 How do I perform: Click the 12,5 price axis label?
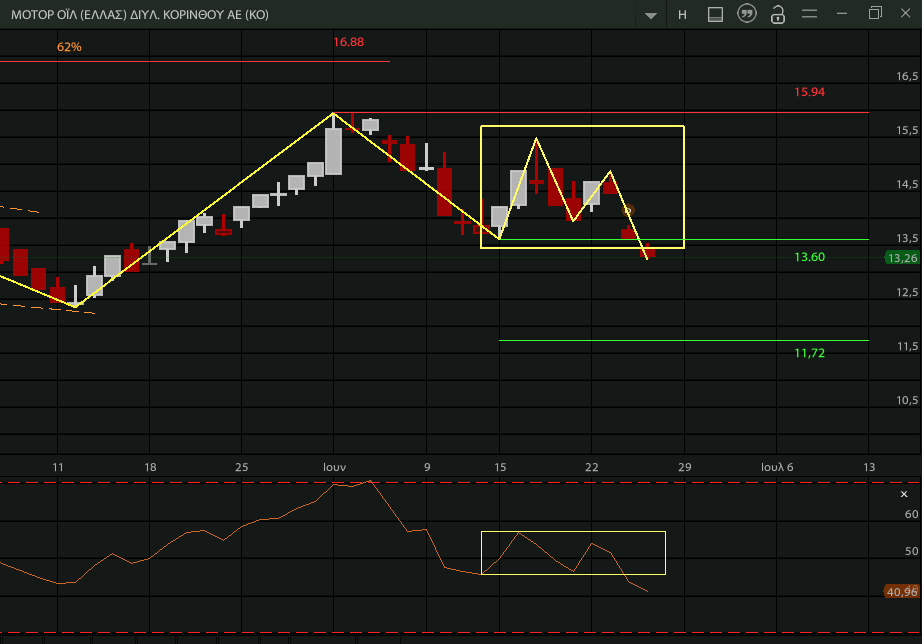[907, 292]
